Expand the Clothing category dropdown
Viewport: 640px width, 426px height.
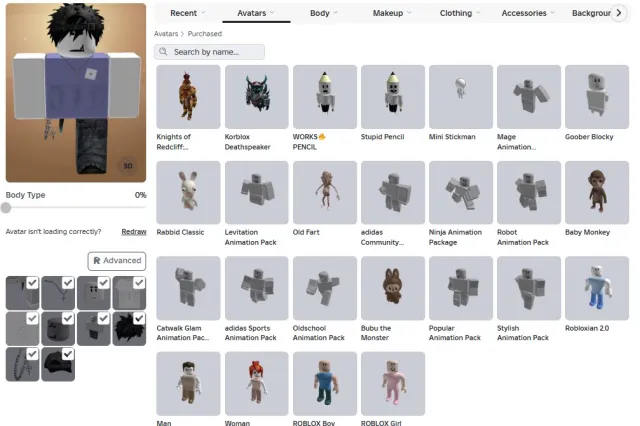point(460,13)
